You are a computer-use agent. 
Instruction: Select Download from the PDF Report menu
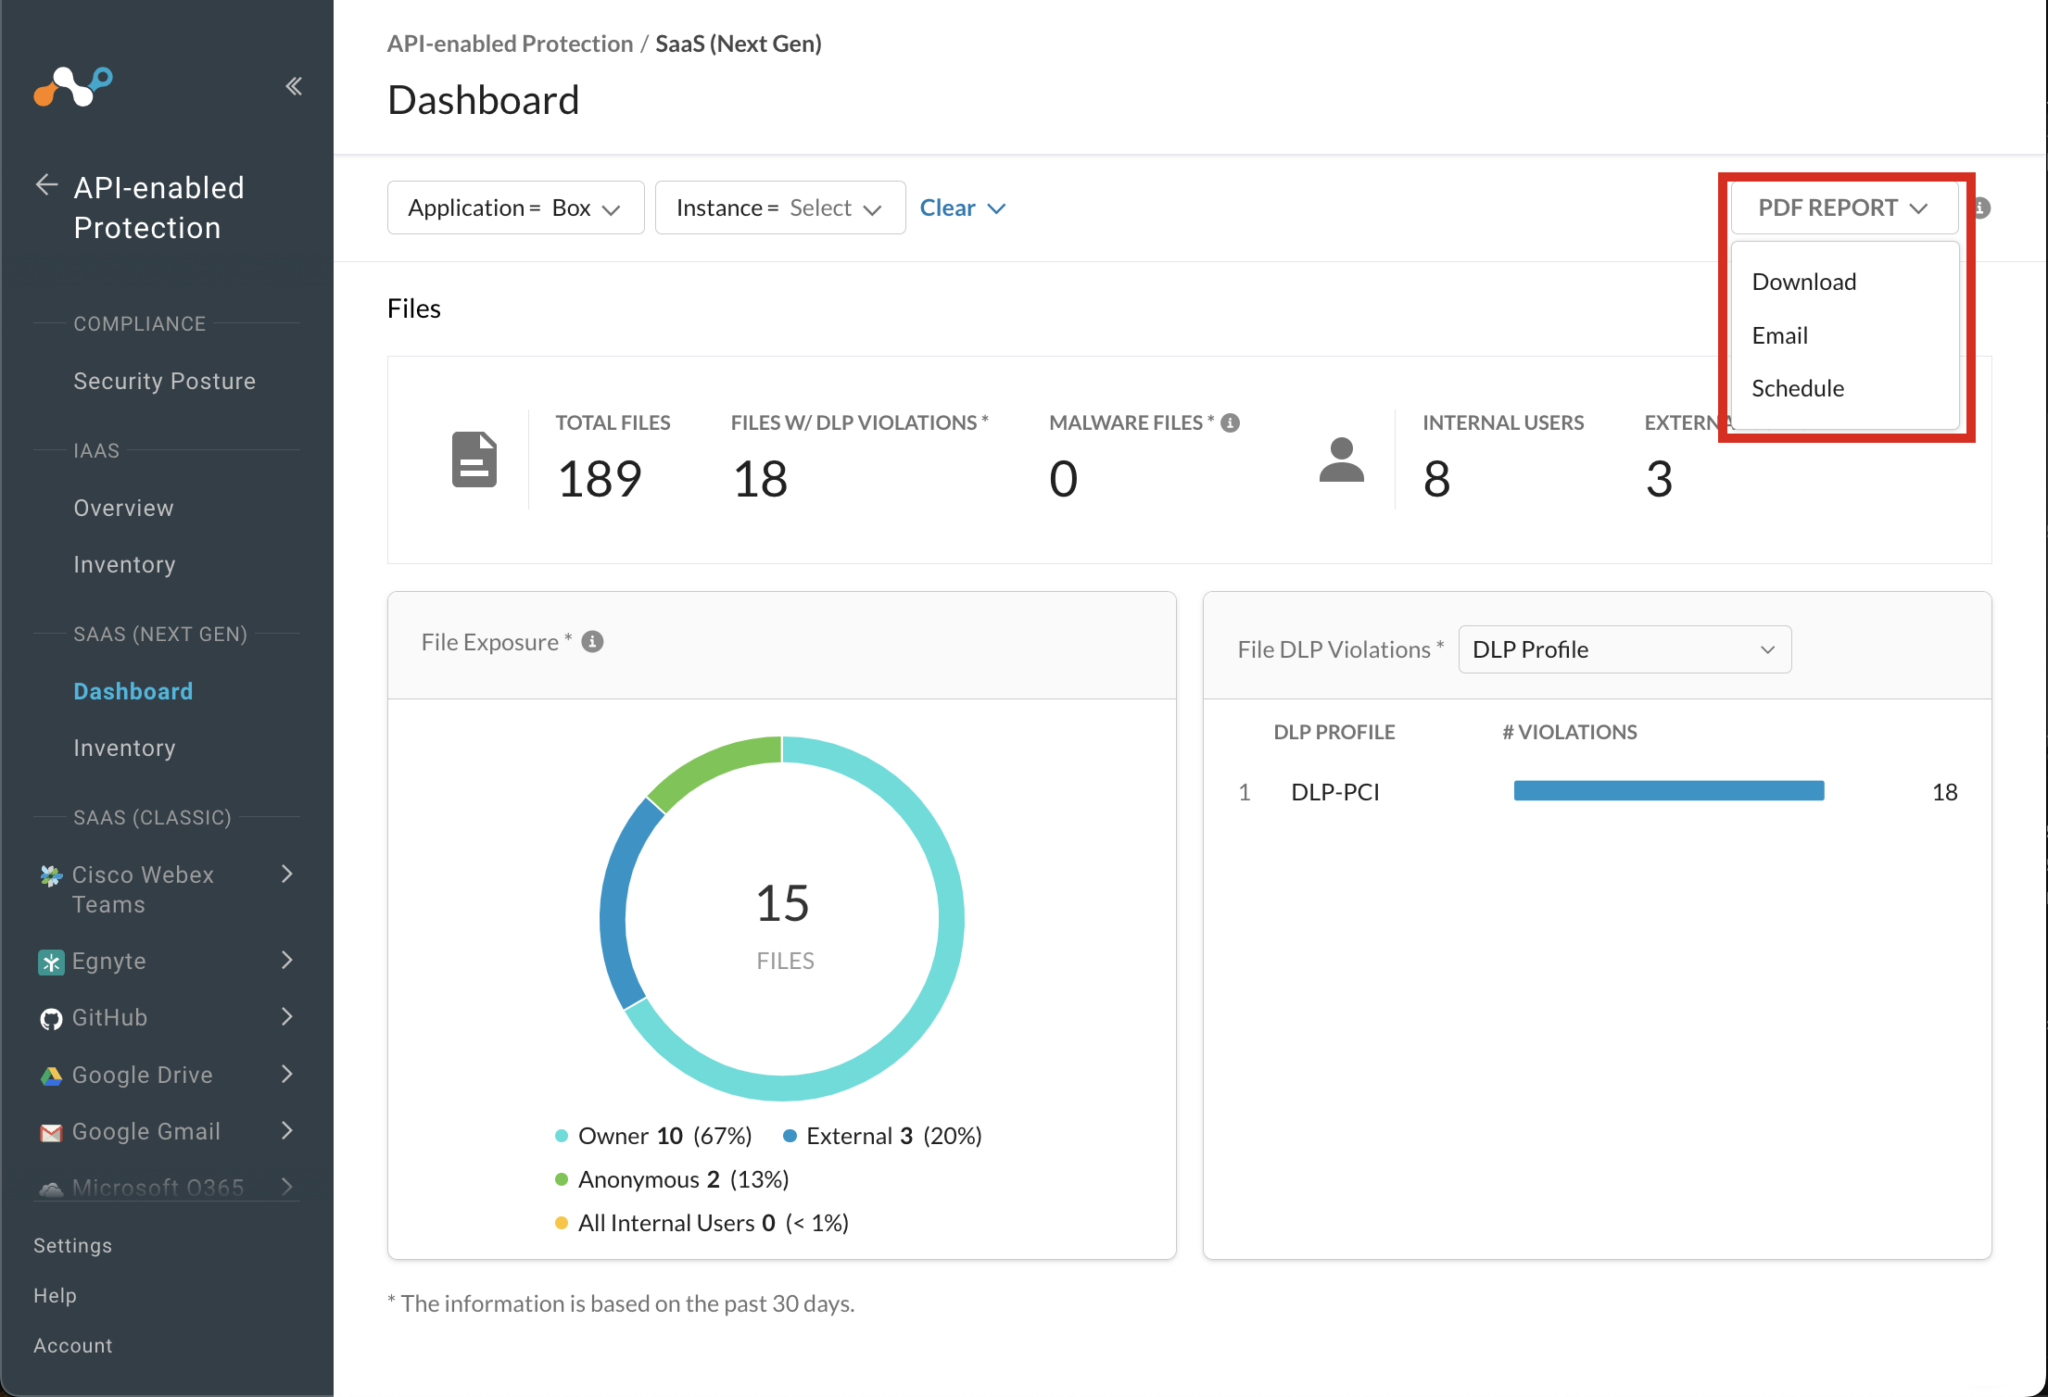click(x=1802, y=281)
